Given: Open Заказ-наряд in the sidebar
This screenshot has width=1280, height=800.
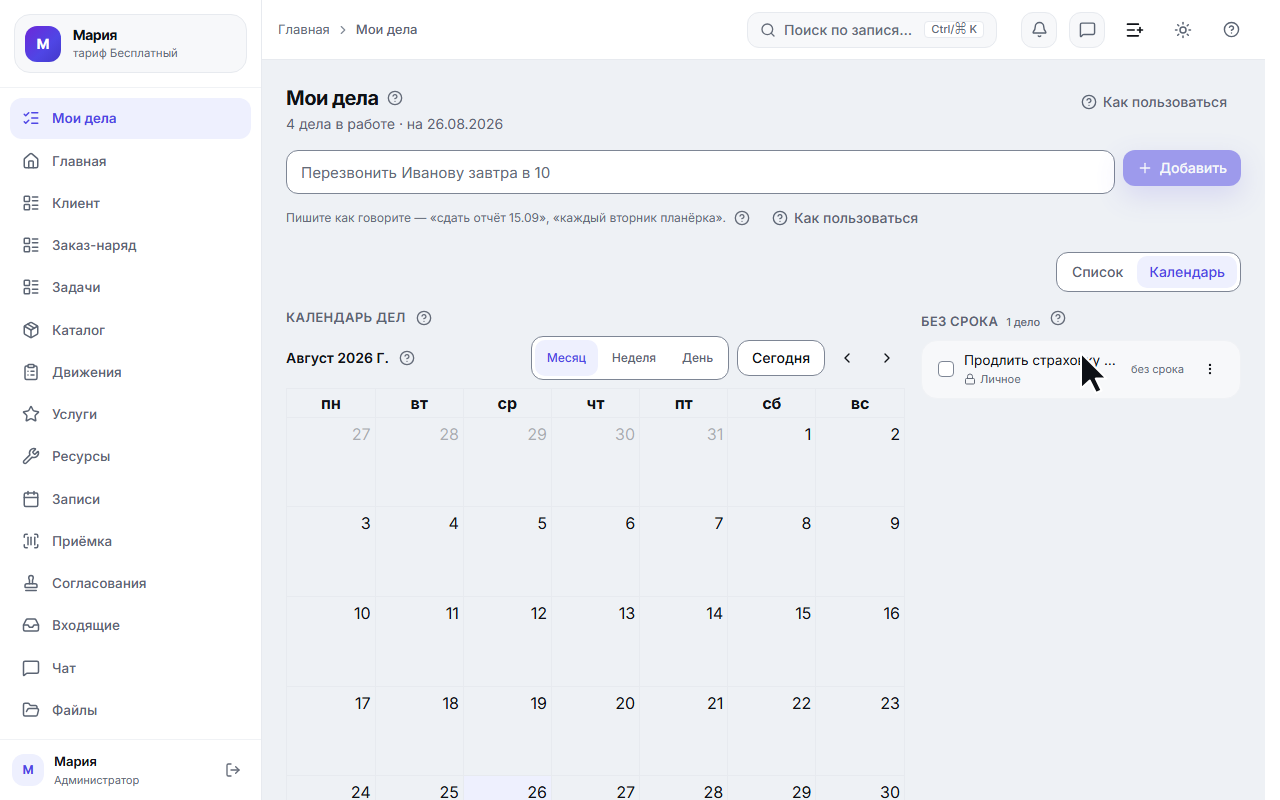Looking at the screenshot, I should 130,245.
